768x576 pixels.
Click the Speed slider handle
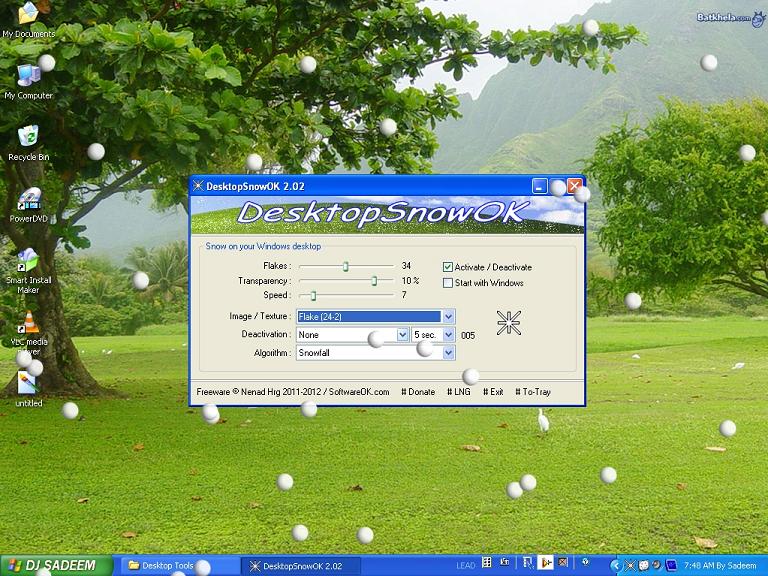click(x=313, y=295)
